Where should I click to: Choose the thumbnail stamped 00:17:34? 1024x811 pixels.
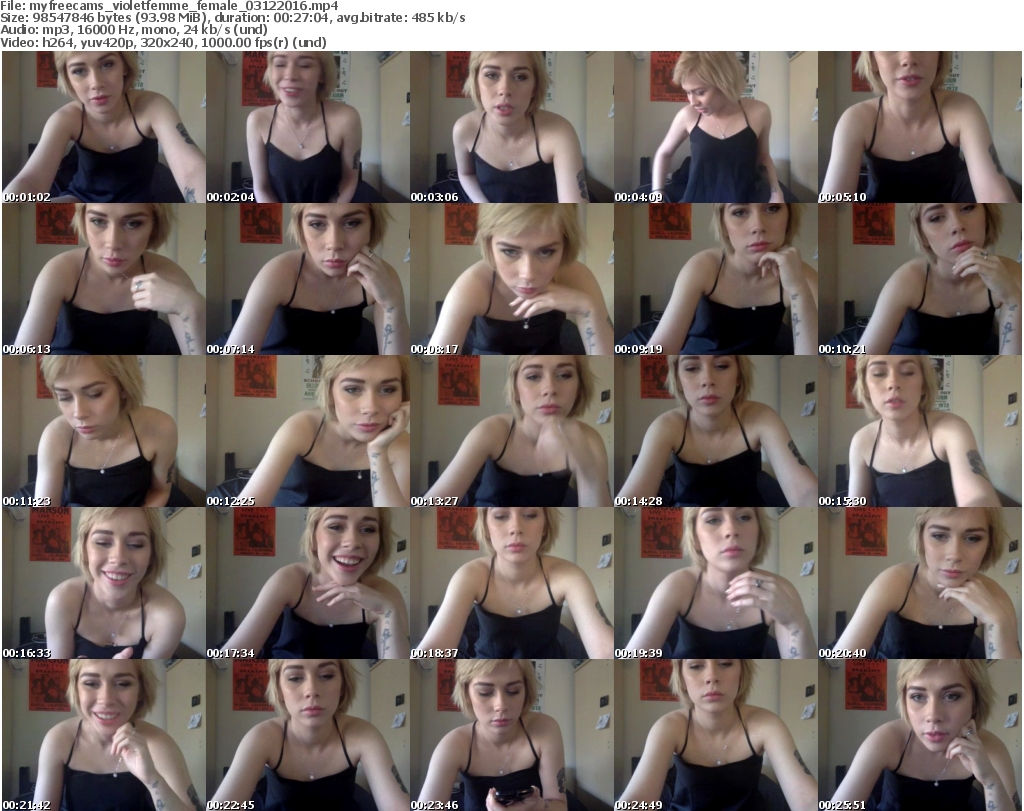(x=308, y=583)
